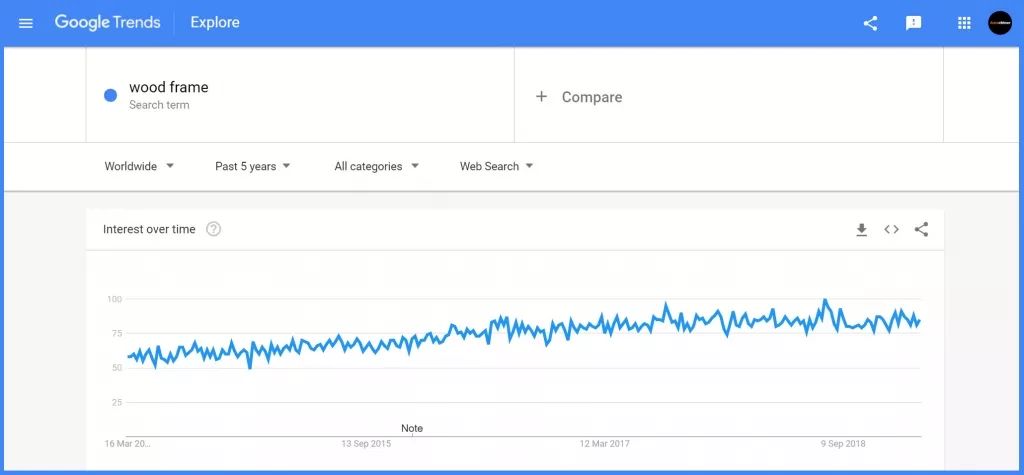This screenshot has width=1024, height=475.
Task: Click the blue wood frame color dot
Action: click(111, 95)
